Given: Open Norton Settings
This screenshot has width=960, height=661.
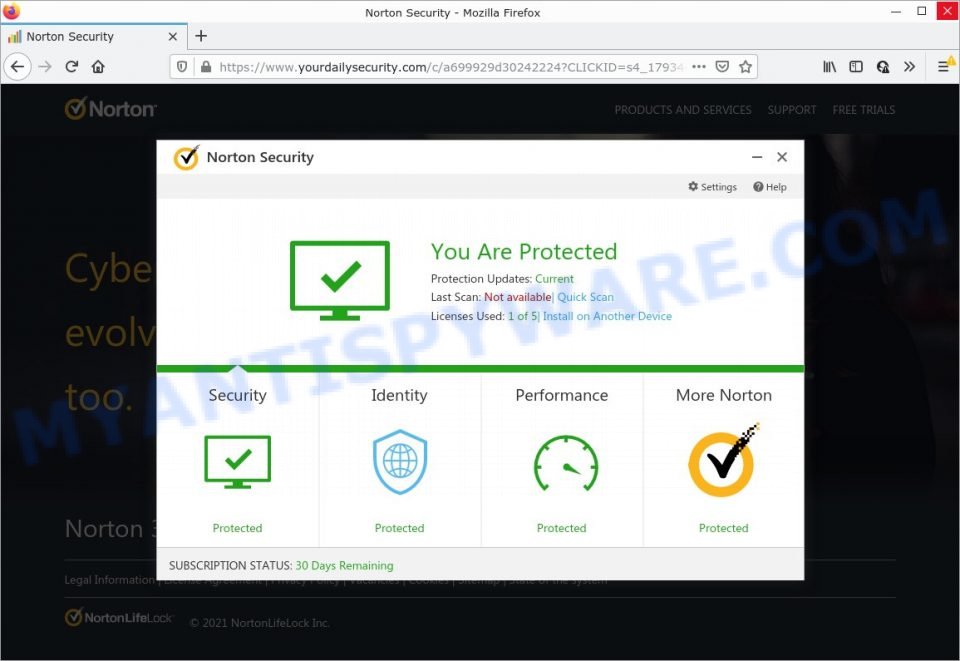Looking at the screenshot, I should click(x=712, y=187).
